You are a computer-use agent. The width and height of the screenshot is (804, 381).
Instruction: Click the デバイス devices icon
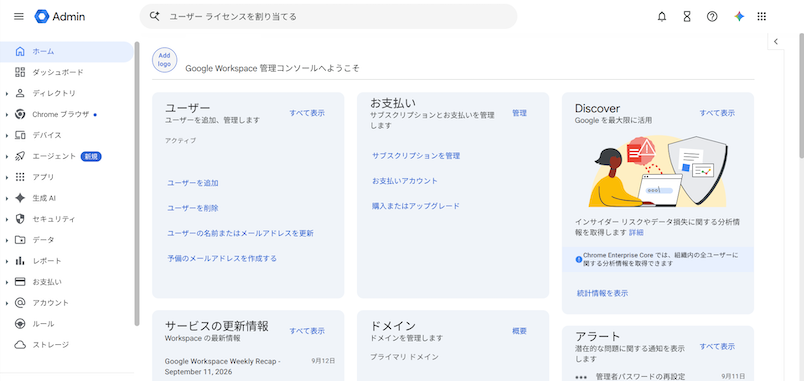click(20, 135)
